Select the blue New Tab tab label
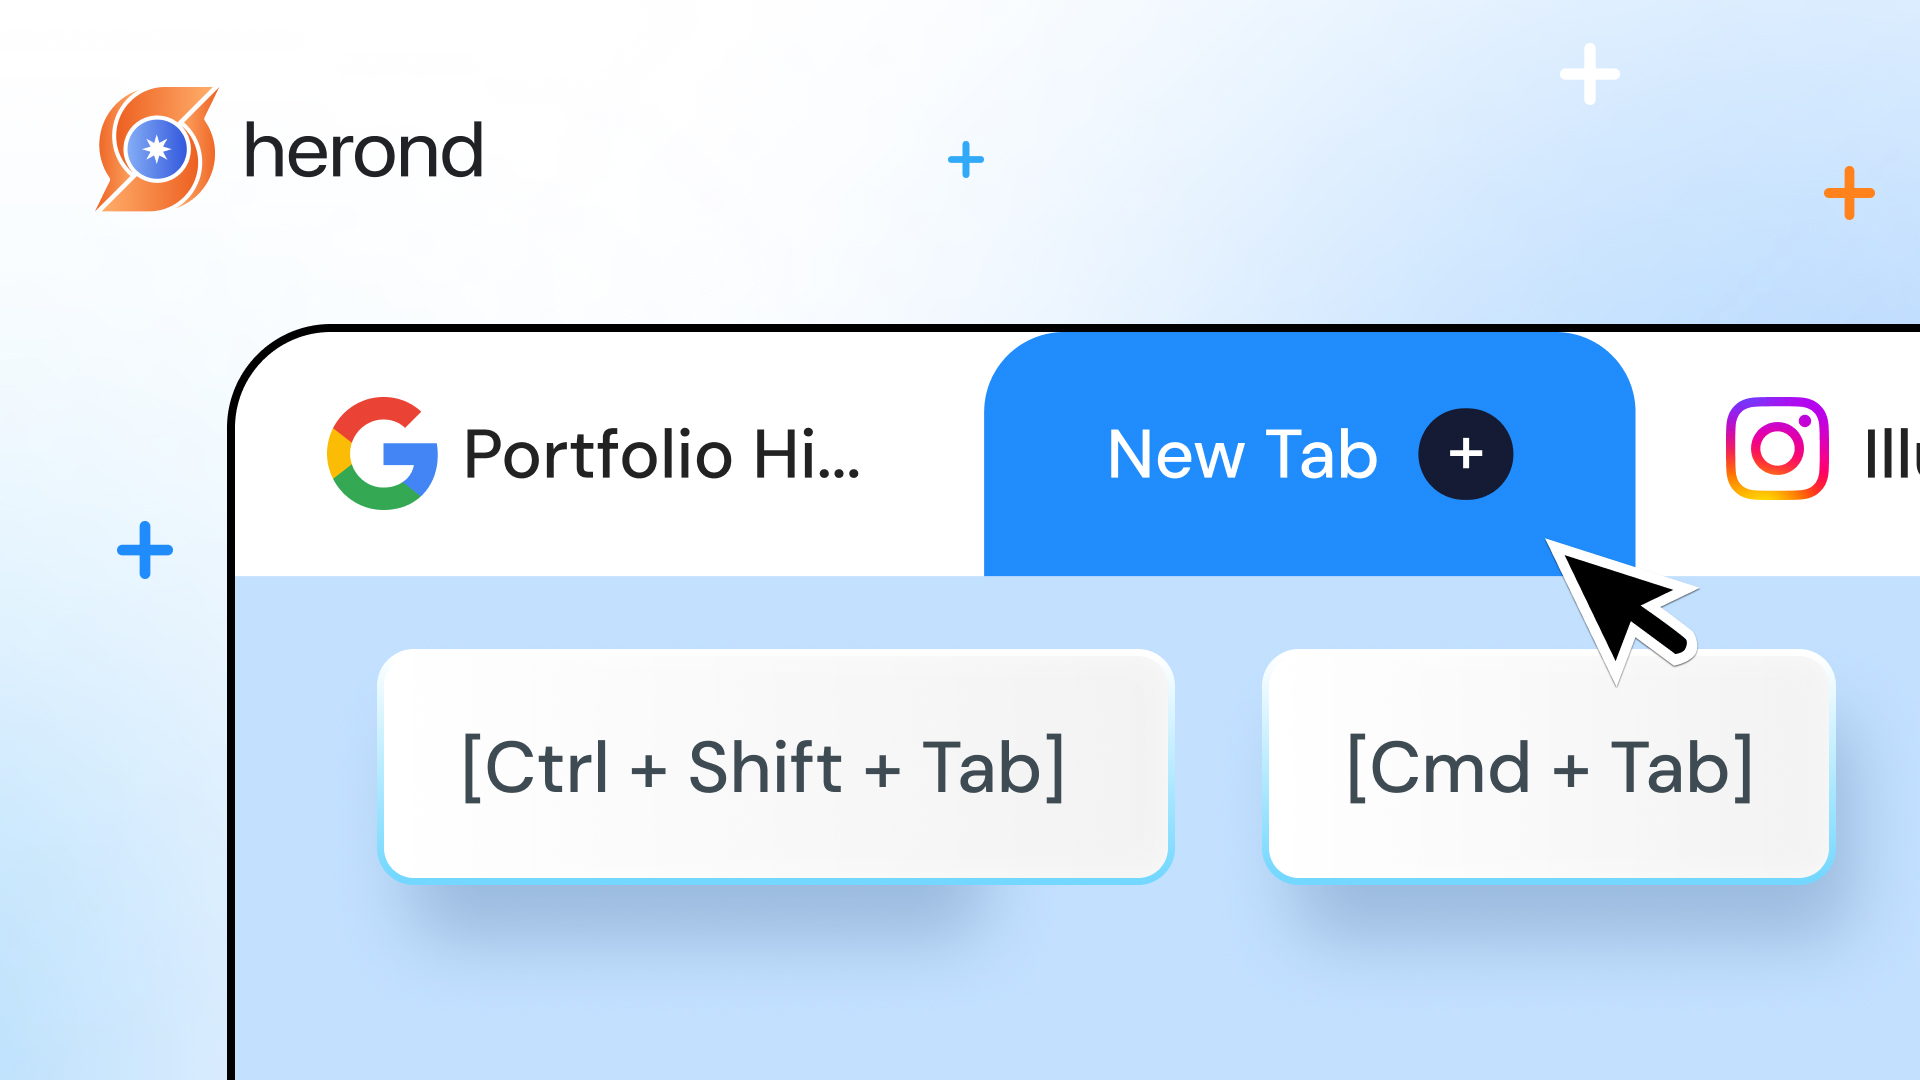Screen dimensions: 1920x1080 tap(1242, 455)
